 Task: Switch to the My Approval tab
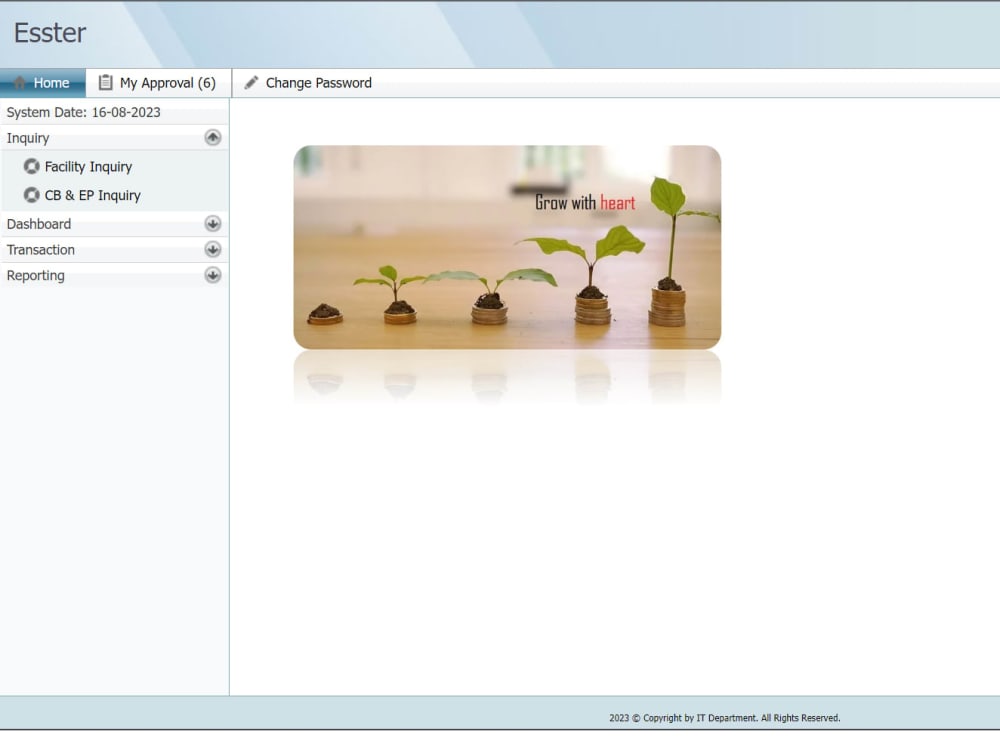(157, 82)
